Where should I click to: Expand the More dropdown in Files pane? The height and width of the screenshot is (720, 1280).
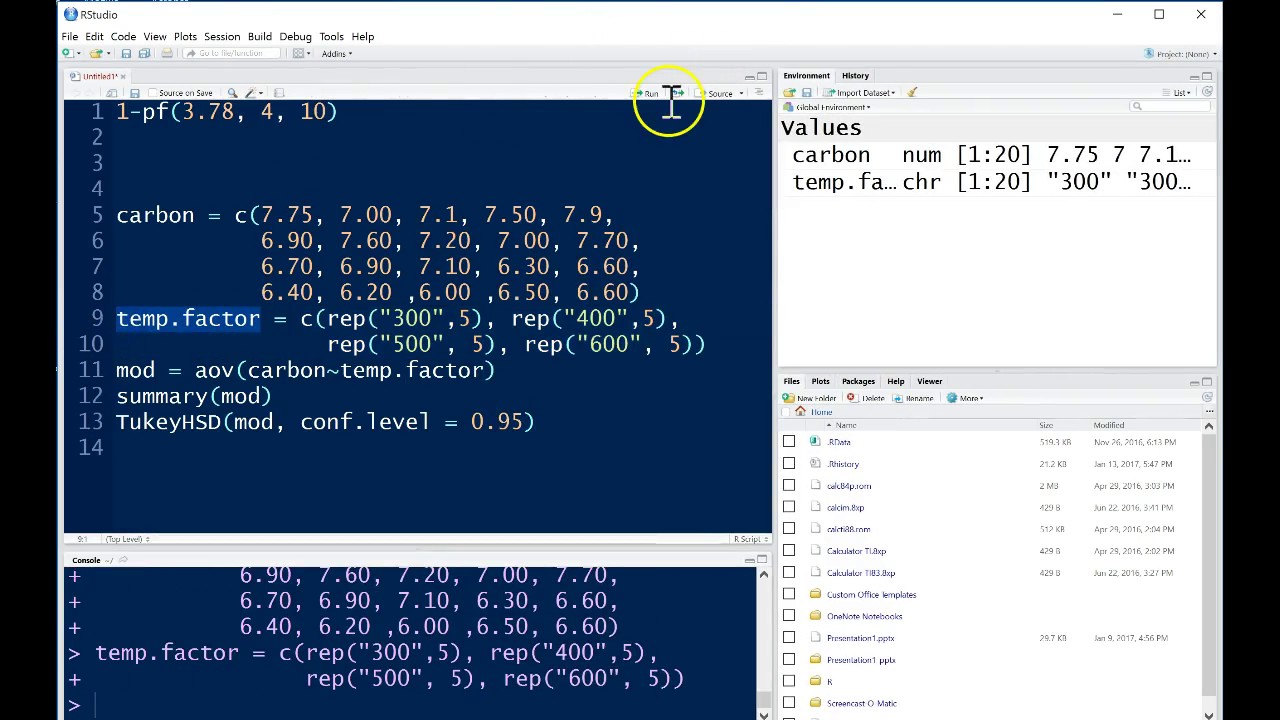point(965,398)
